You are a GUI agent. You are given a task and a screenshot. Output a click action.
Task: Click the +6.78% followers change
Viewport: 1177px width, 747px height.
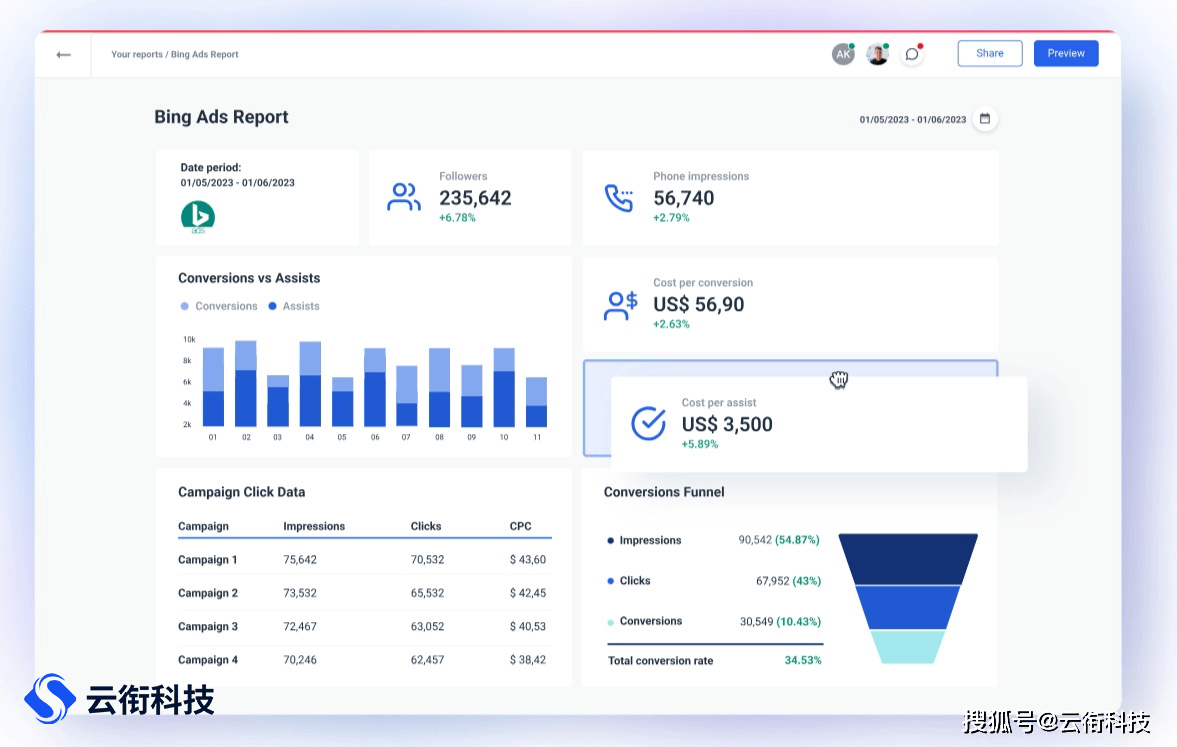pyautogui.click(x=457, y=218)
